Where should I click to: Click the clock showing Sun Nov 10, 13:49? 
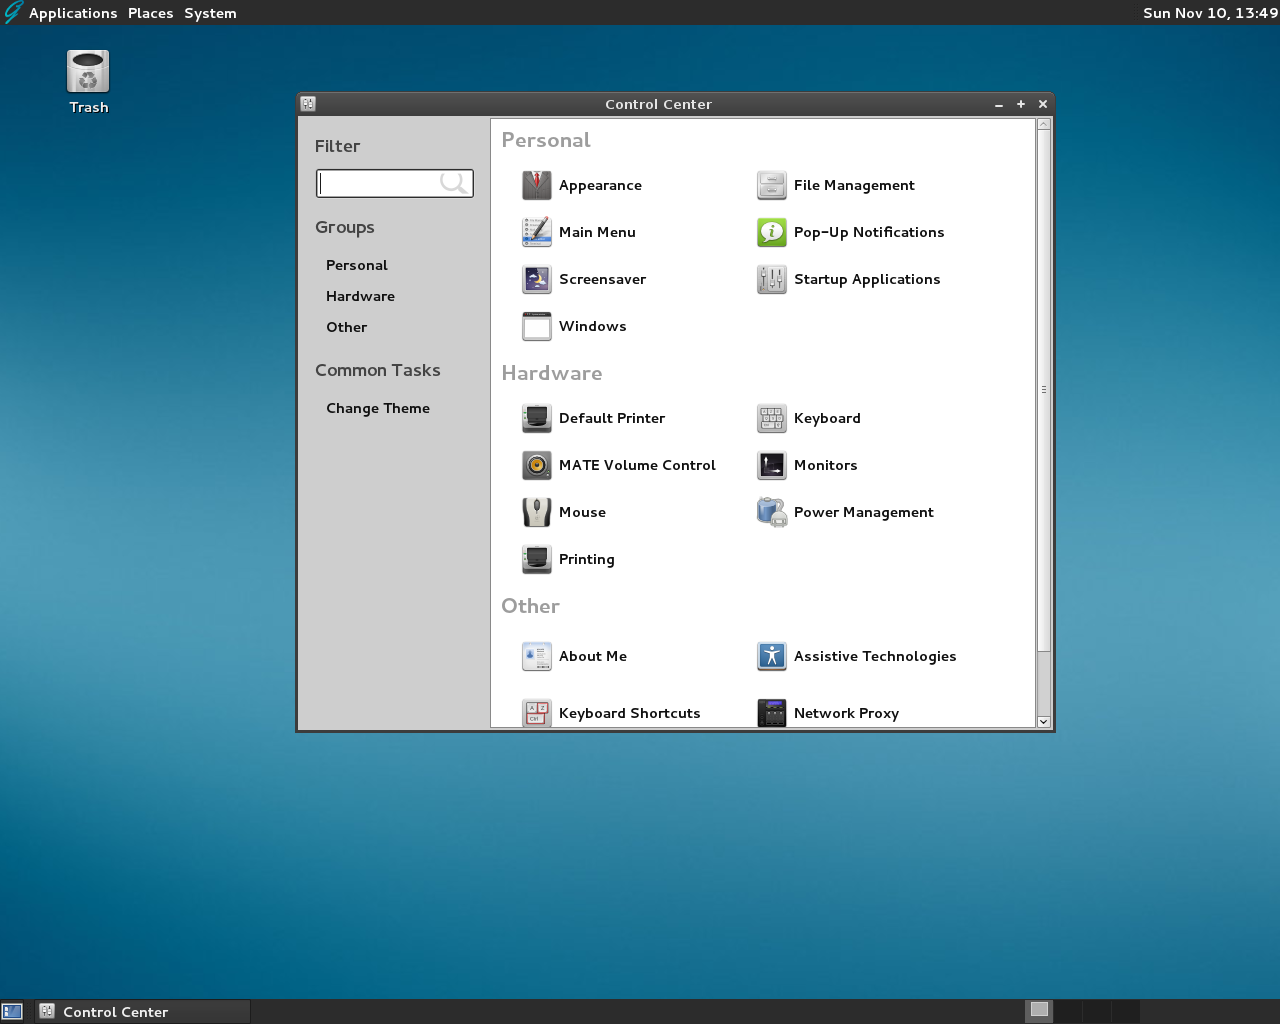[1210, 13]
